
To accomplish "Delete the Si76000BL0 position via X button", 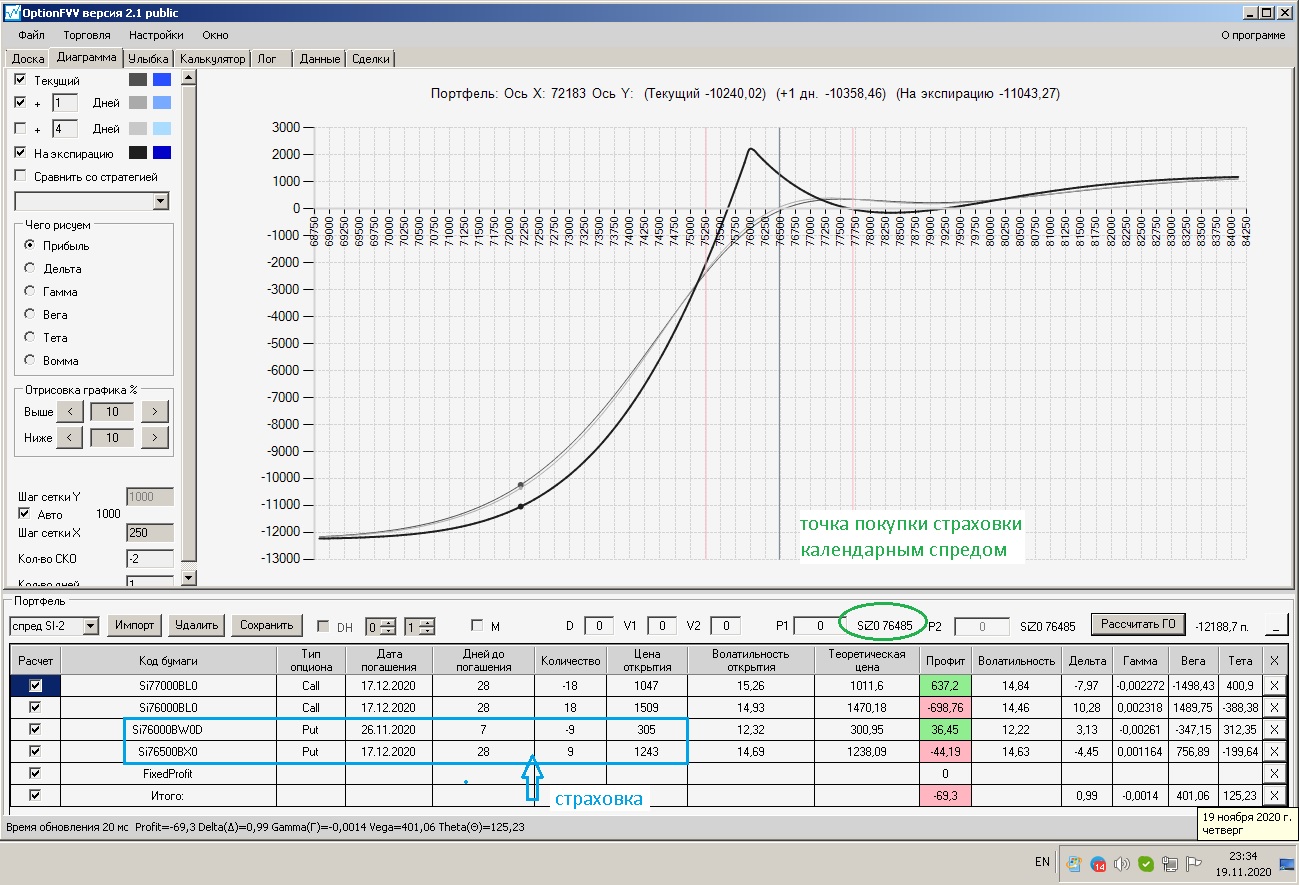I will click(x=1273, y=708).
